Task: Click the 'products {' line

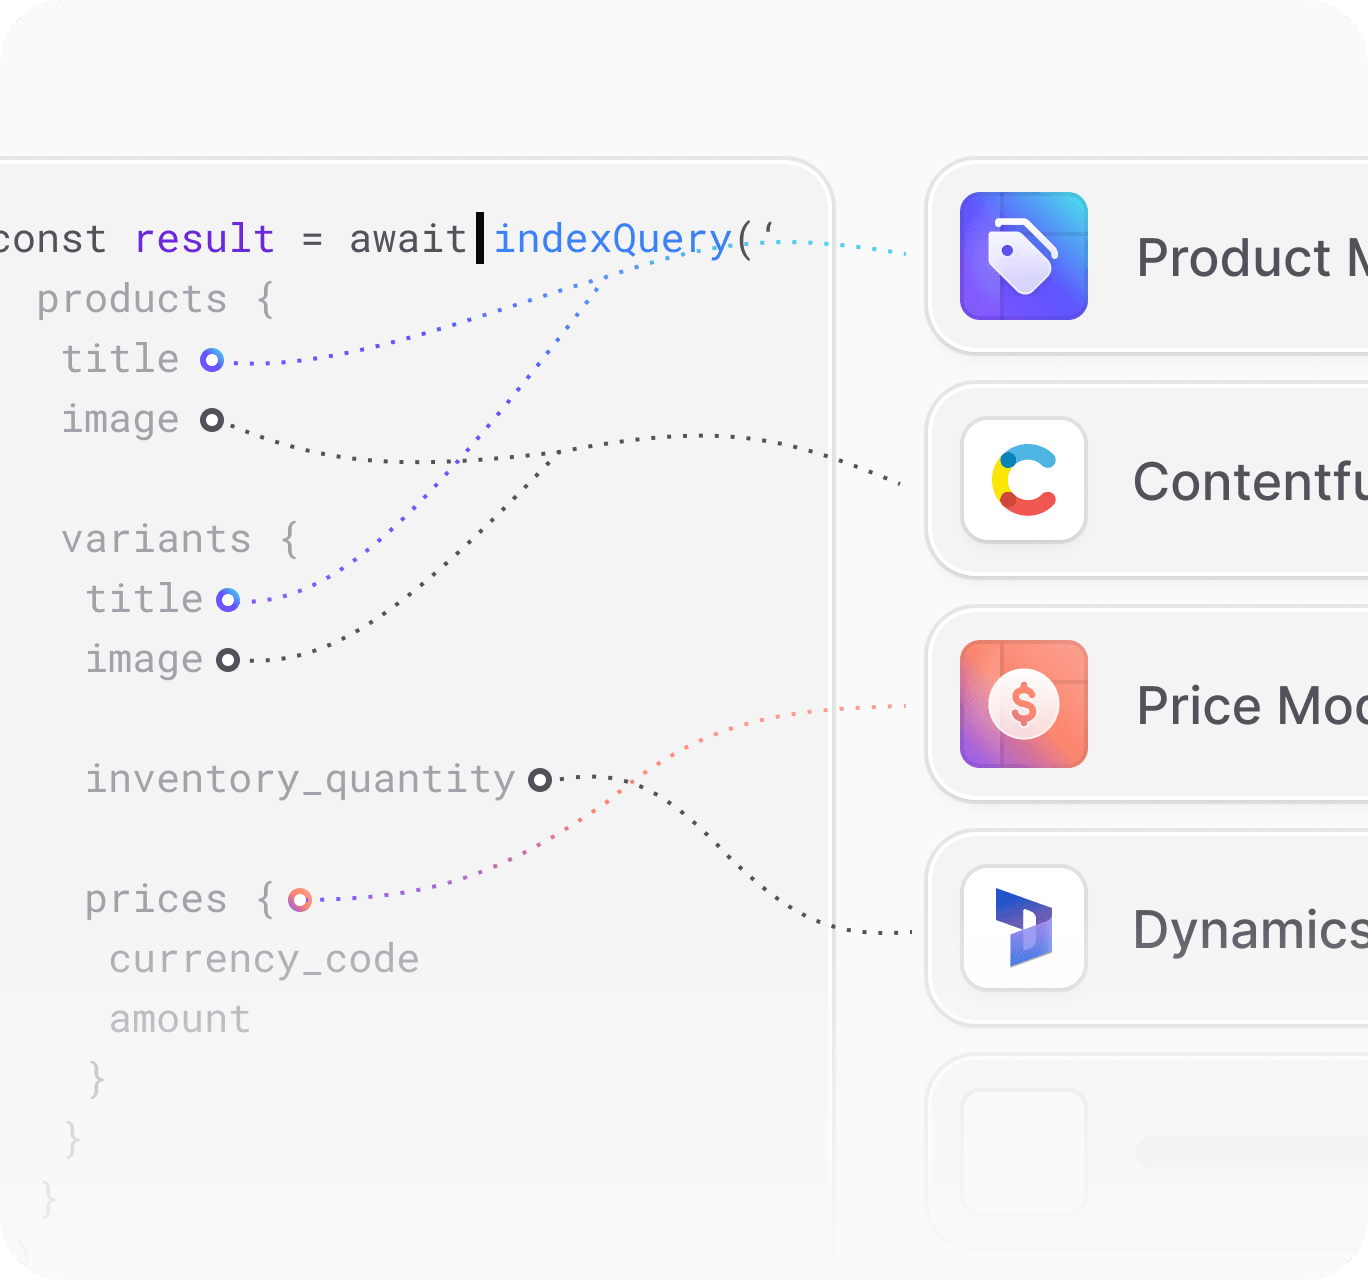Action: pyautogui.click(x=156, y=300)
